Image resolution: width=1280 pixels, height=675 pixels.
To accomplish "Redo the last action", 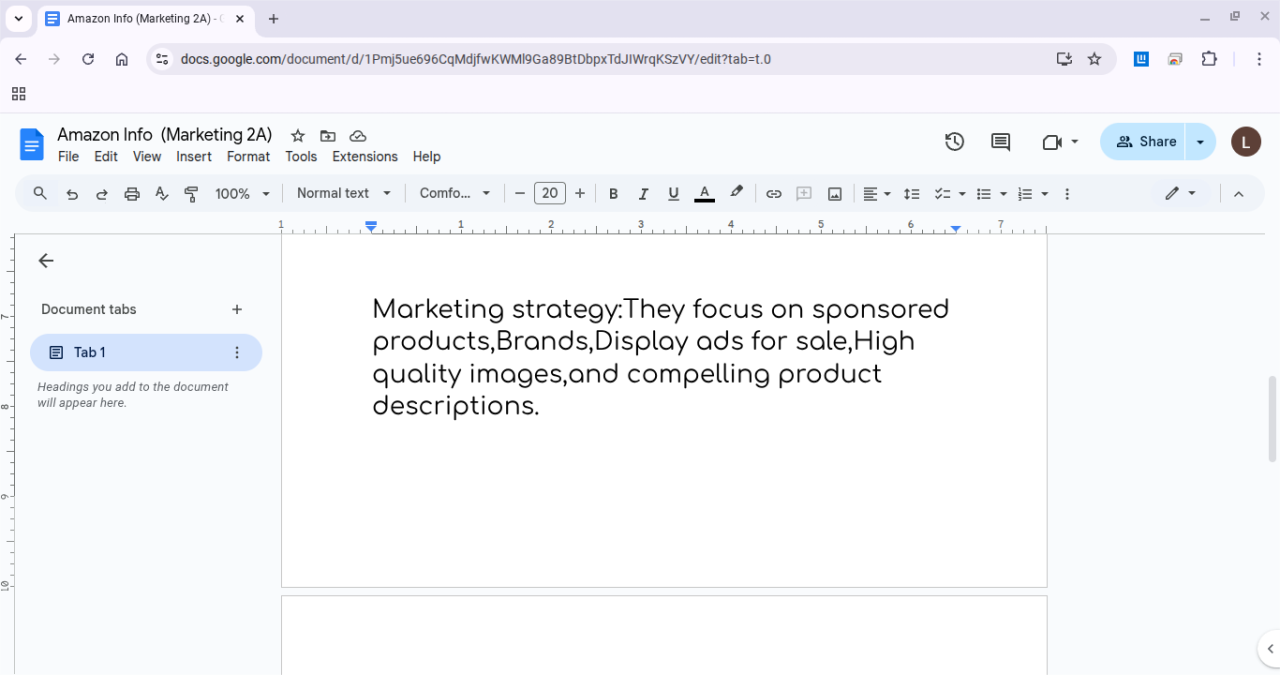I will pyautogui.click(x=102, y=194).
